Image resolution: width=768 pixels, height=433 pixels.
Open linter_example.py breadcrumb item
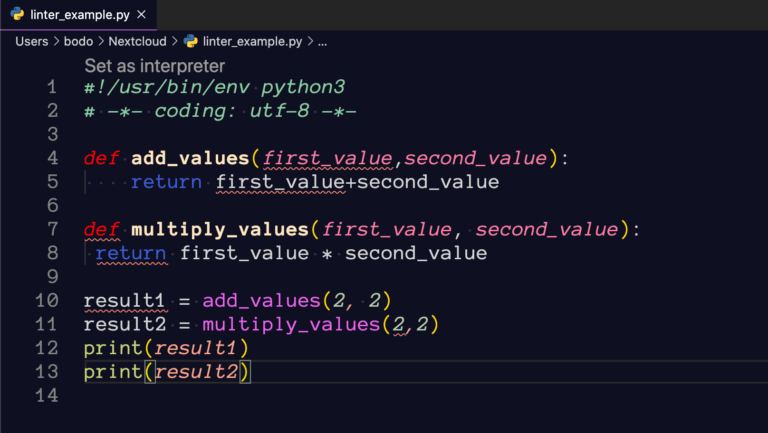point(252,42)
